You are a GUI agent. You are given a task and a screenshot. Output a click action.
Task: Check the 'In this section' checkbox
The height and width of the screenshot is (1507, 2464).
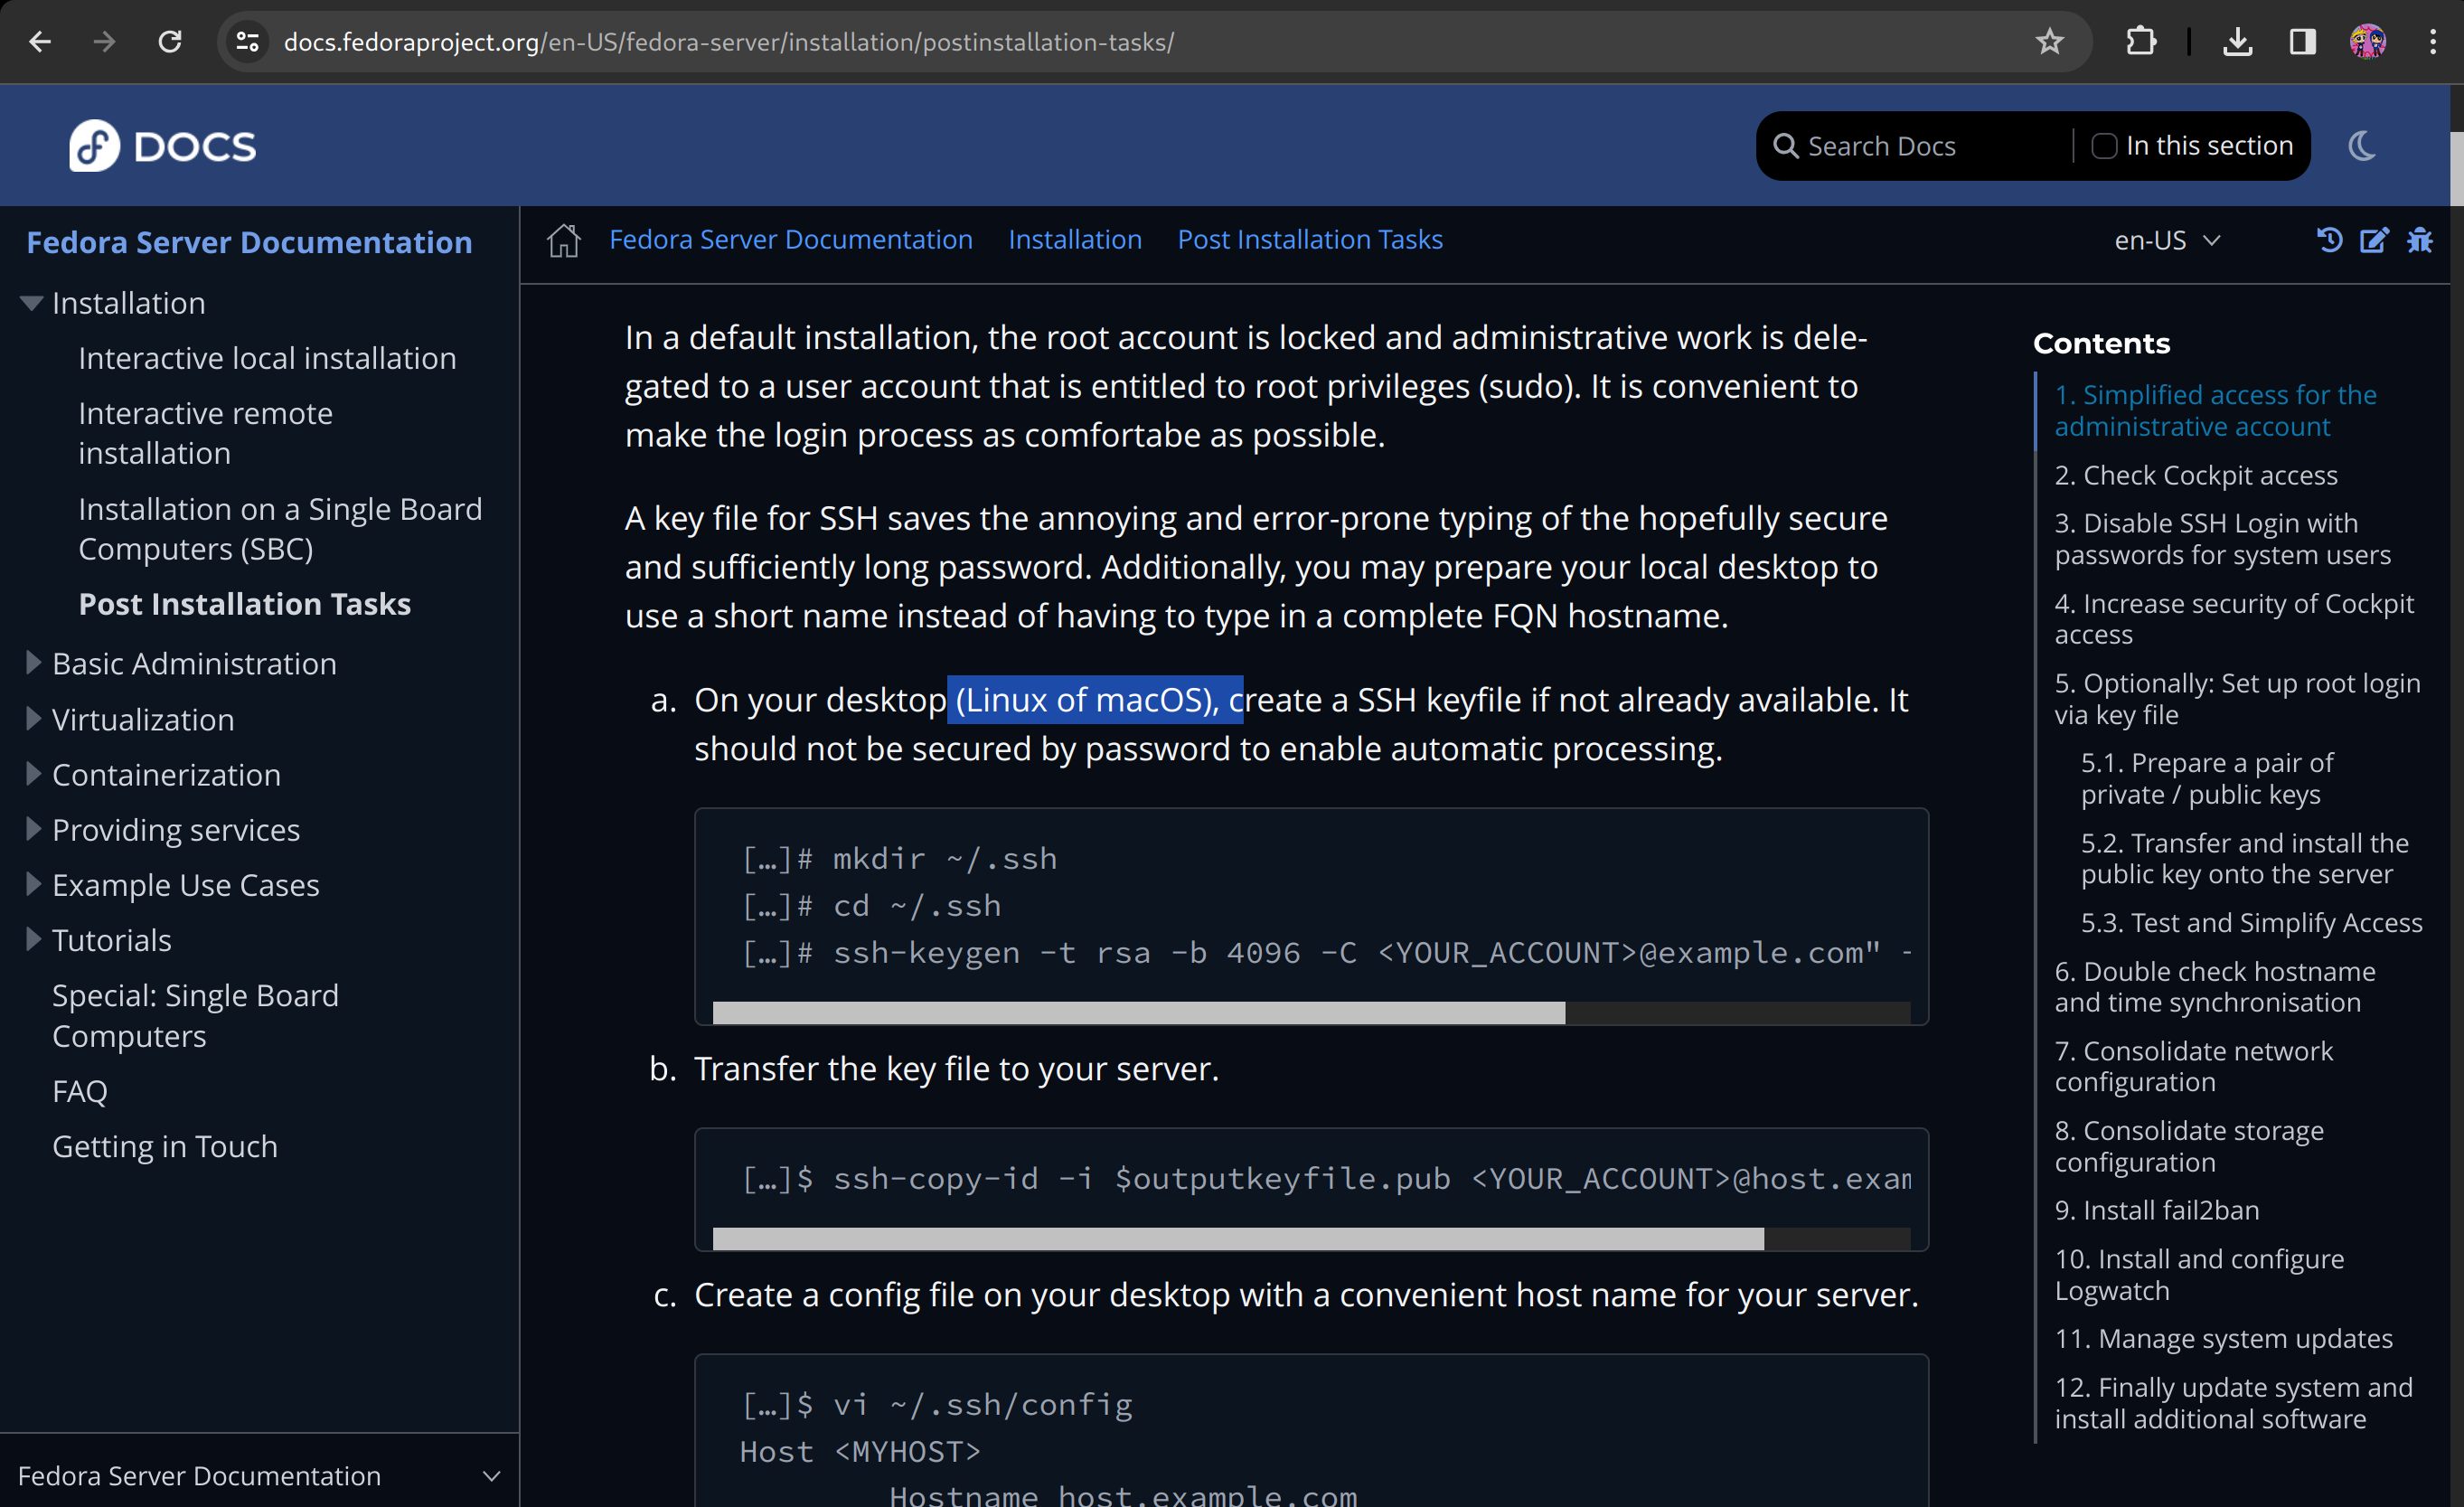point(2104,146)
